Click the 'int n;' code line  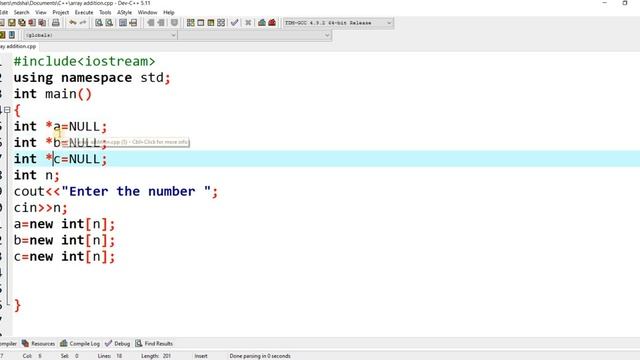pyautogui.click(x=37, y=175)
